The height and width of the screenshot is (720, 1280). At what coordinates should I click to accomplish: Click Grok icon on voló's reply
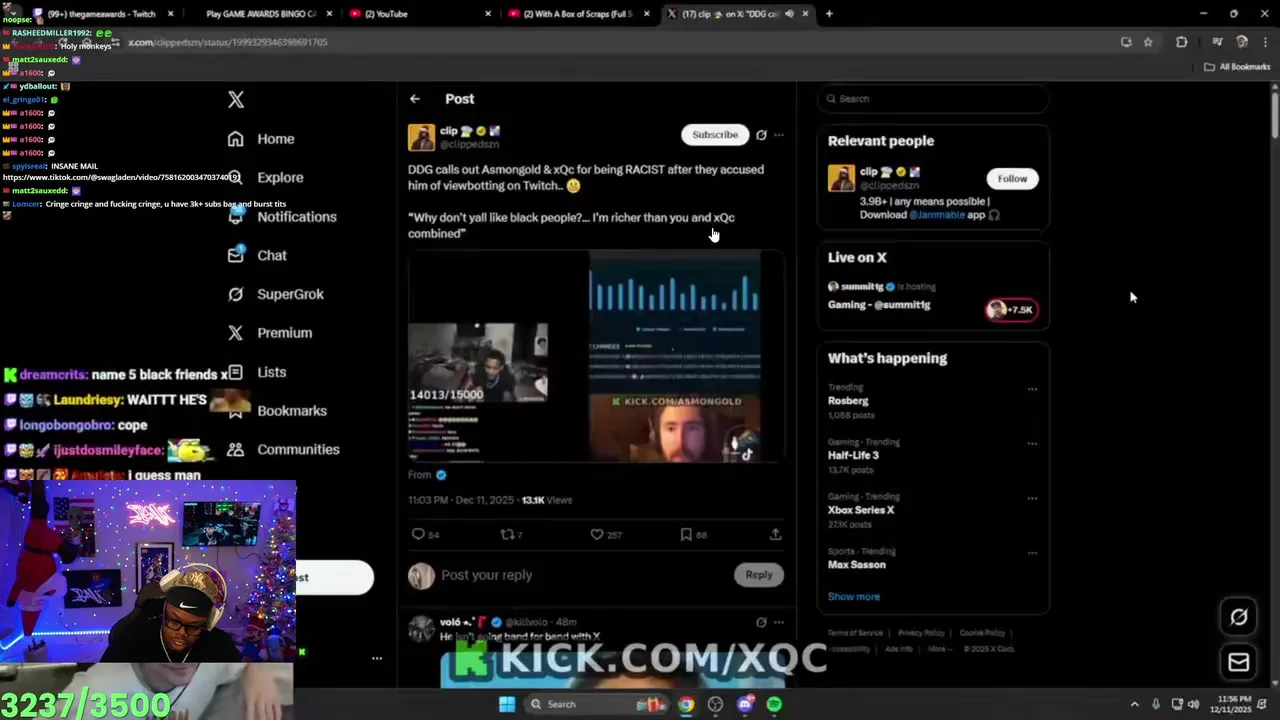point(761,622)
